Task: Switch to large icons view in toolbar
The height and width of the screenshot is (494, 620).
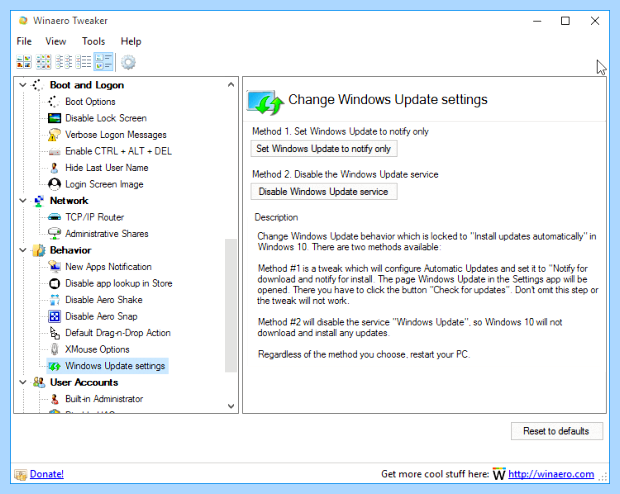Action: (24, 62)
